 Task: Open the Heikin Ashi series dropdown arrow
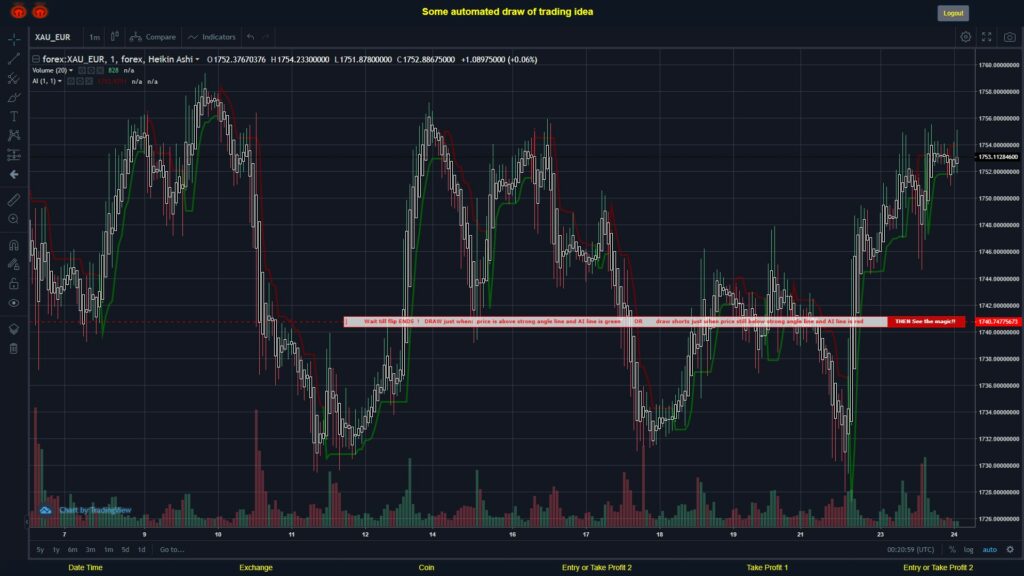(197, 59)
